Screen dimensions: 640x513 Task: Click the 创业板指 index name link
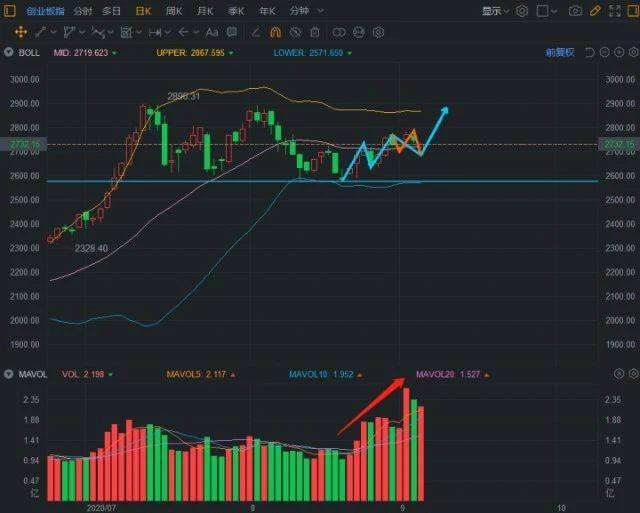coord(45,11)
